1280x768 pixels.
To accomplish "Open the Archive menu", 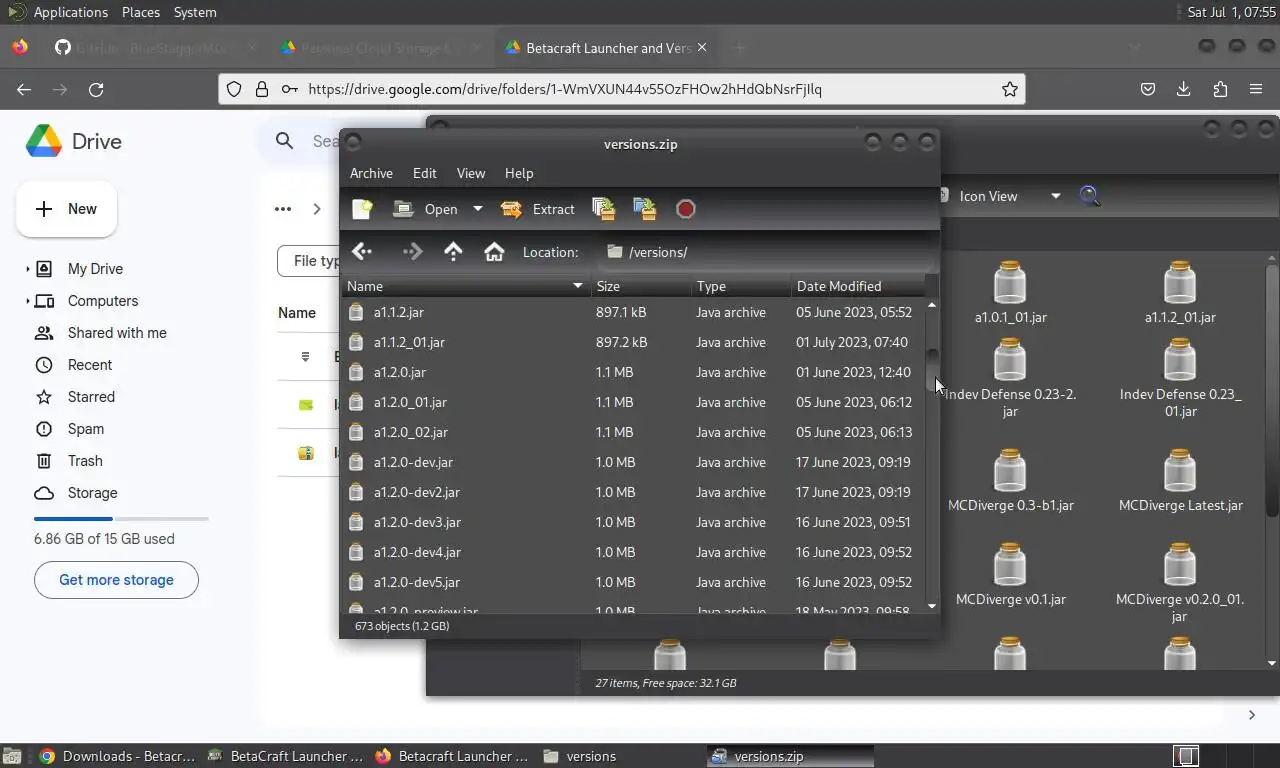I will click(x=371, y=173).
